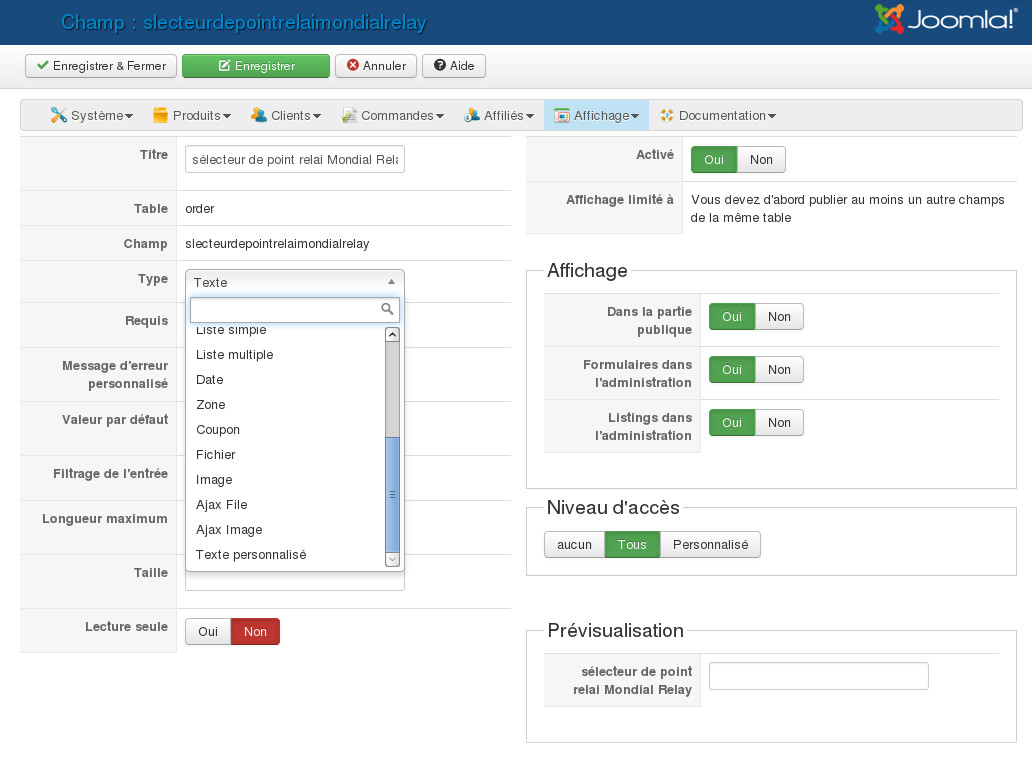Click the Affiliés users icon
The width and height of the screenshot is (1032, 757).
(x=471, y=115)
